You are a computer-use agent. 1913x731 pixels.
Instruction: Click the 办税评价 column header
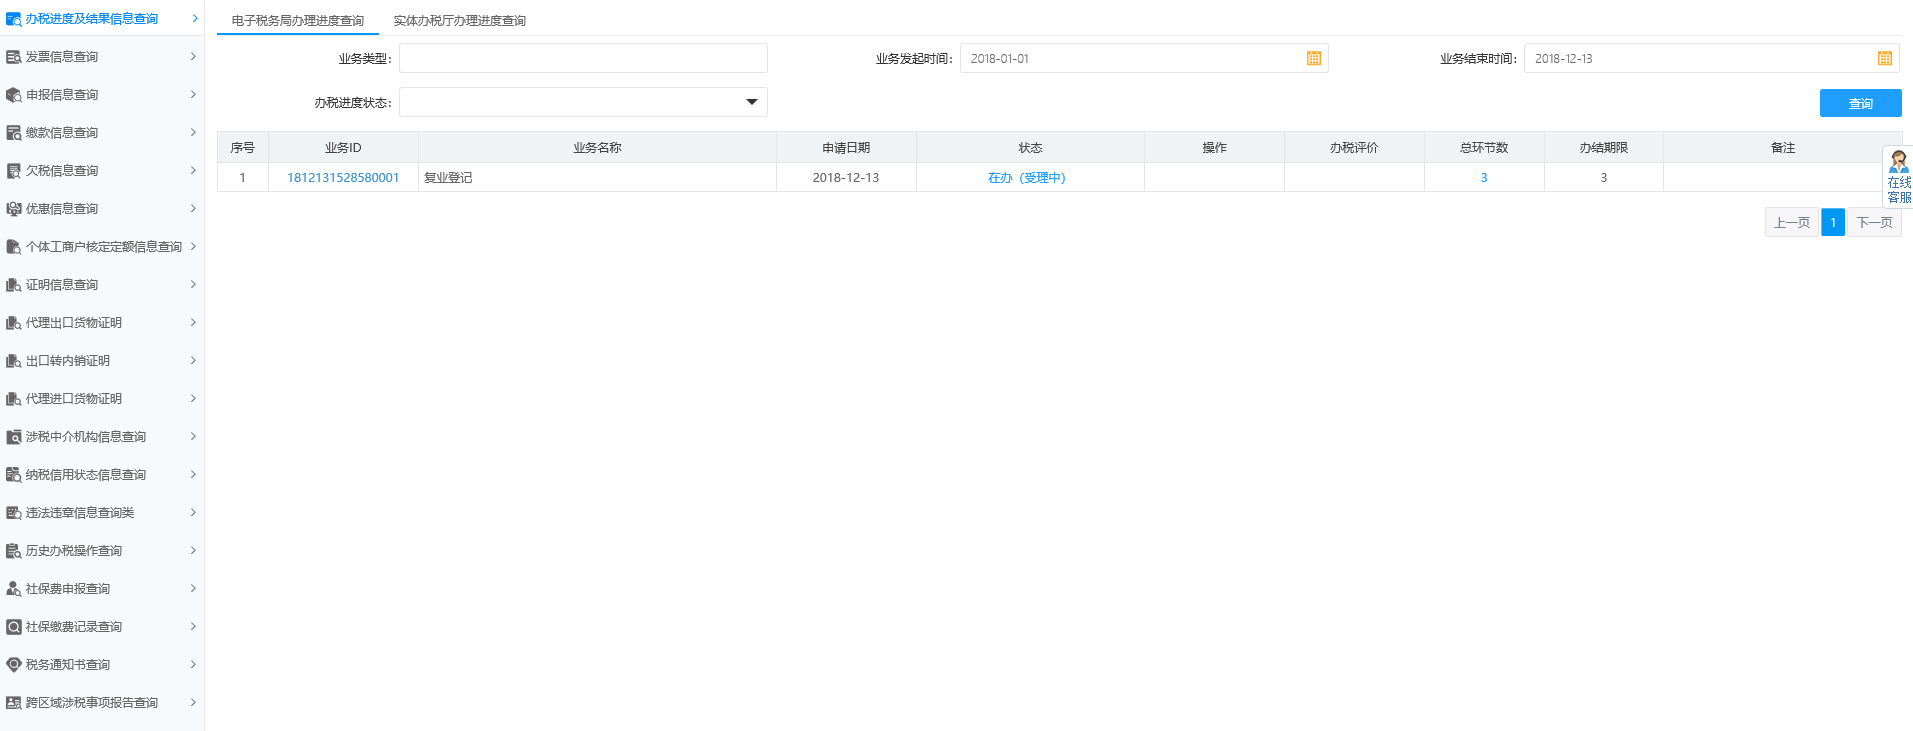point(1354,148)
